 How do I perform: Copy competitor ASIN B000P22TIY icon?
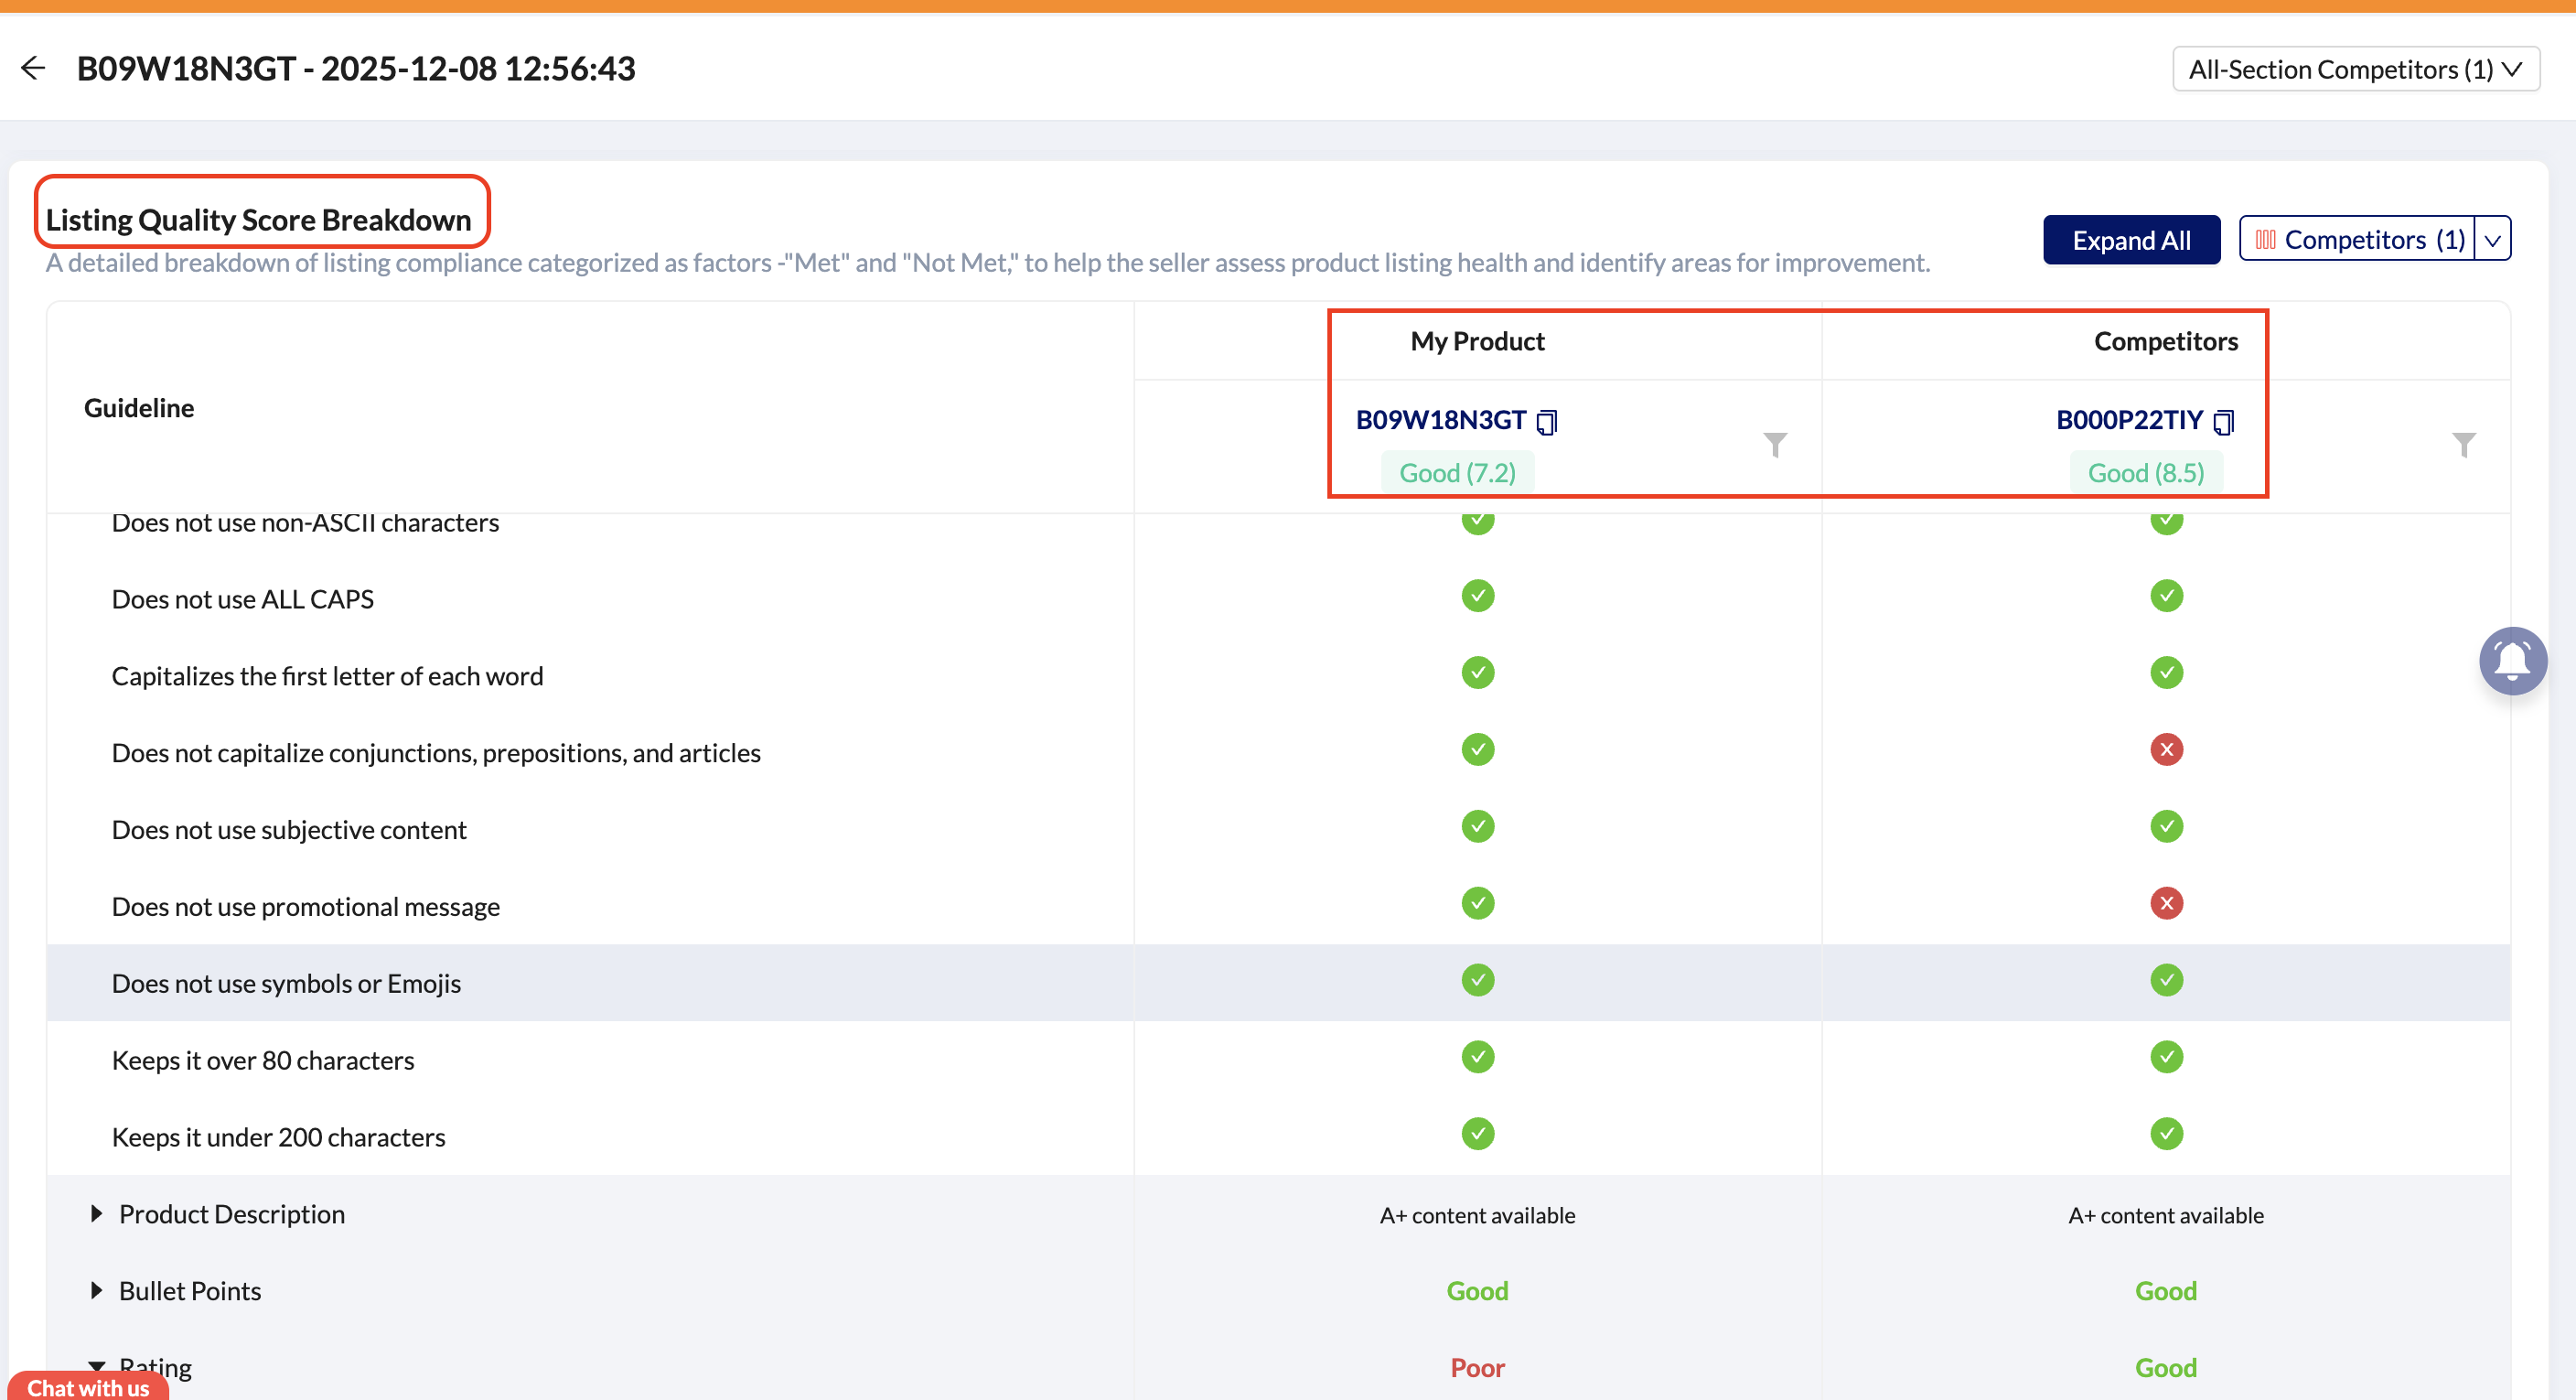point(2223,422)
